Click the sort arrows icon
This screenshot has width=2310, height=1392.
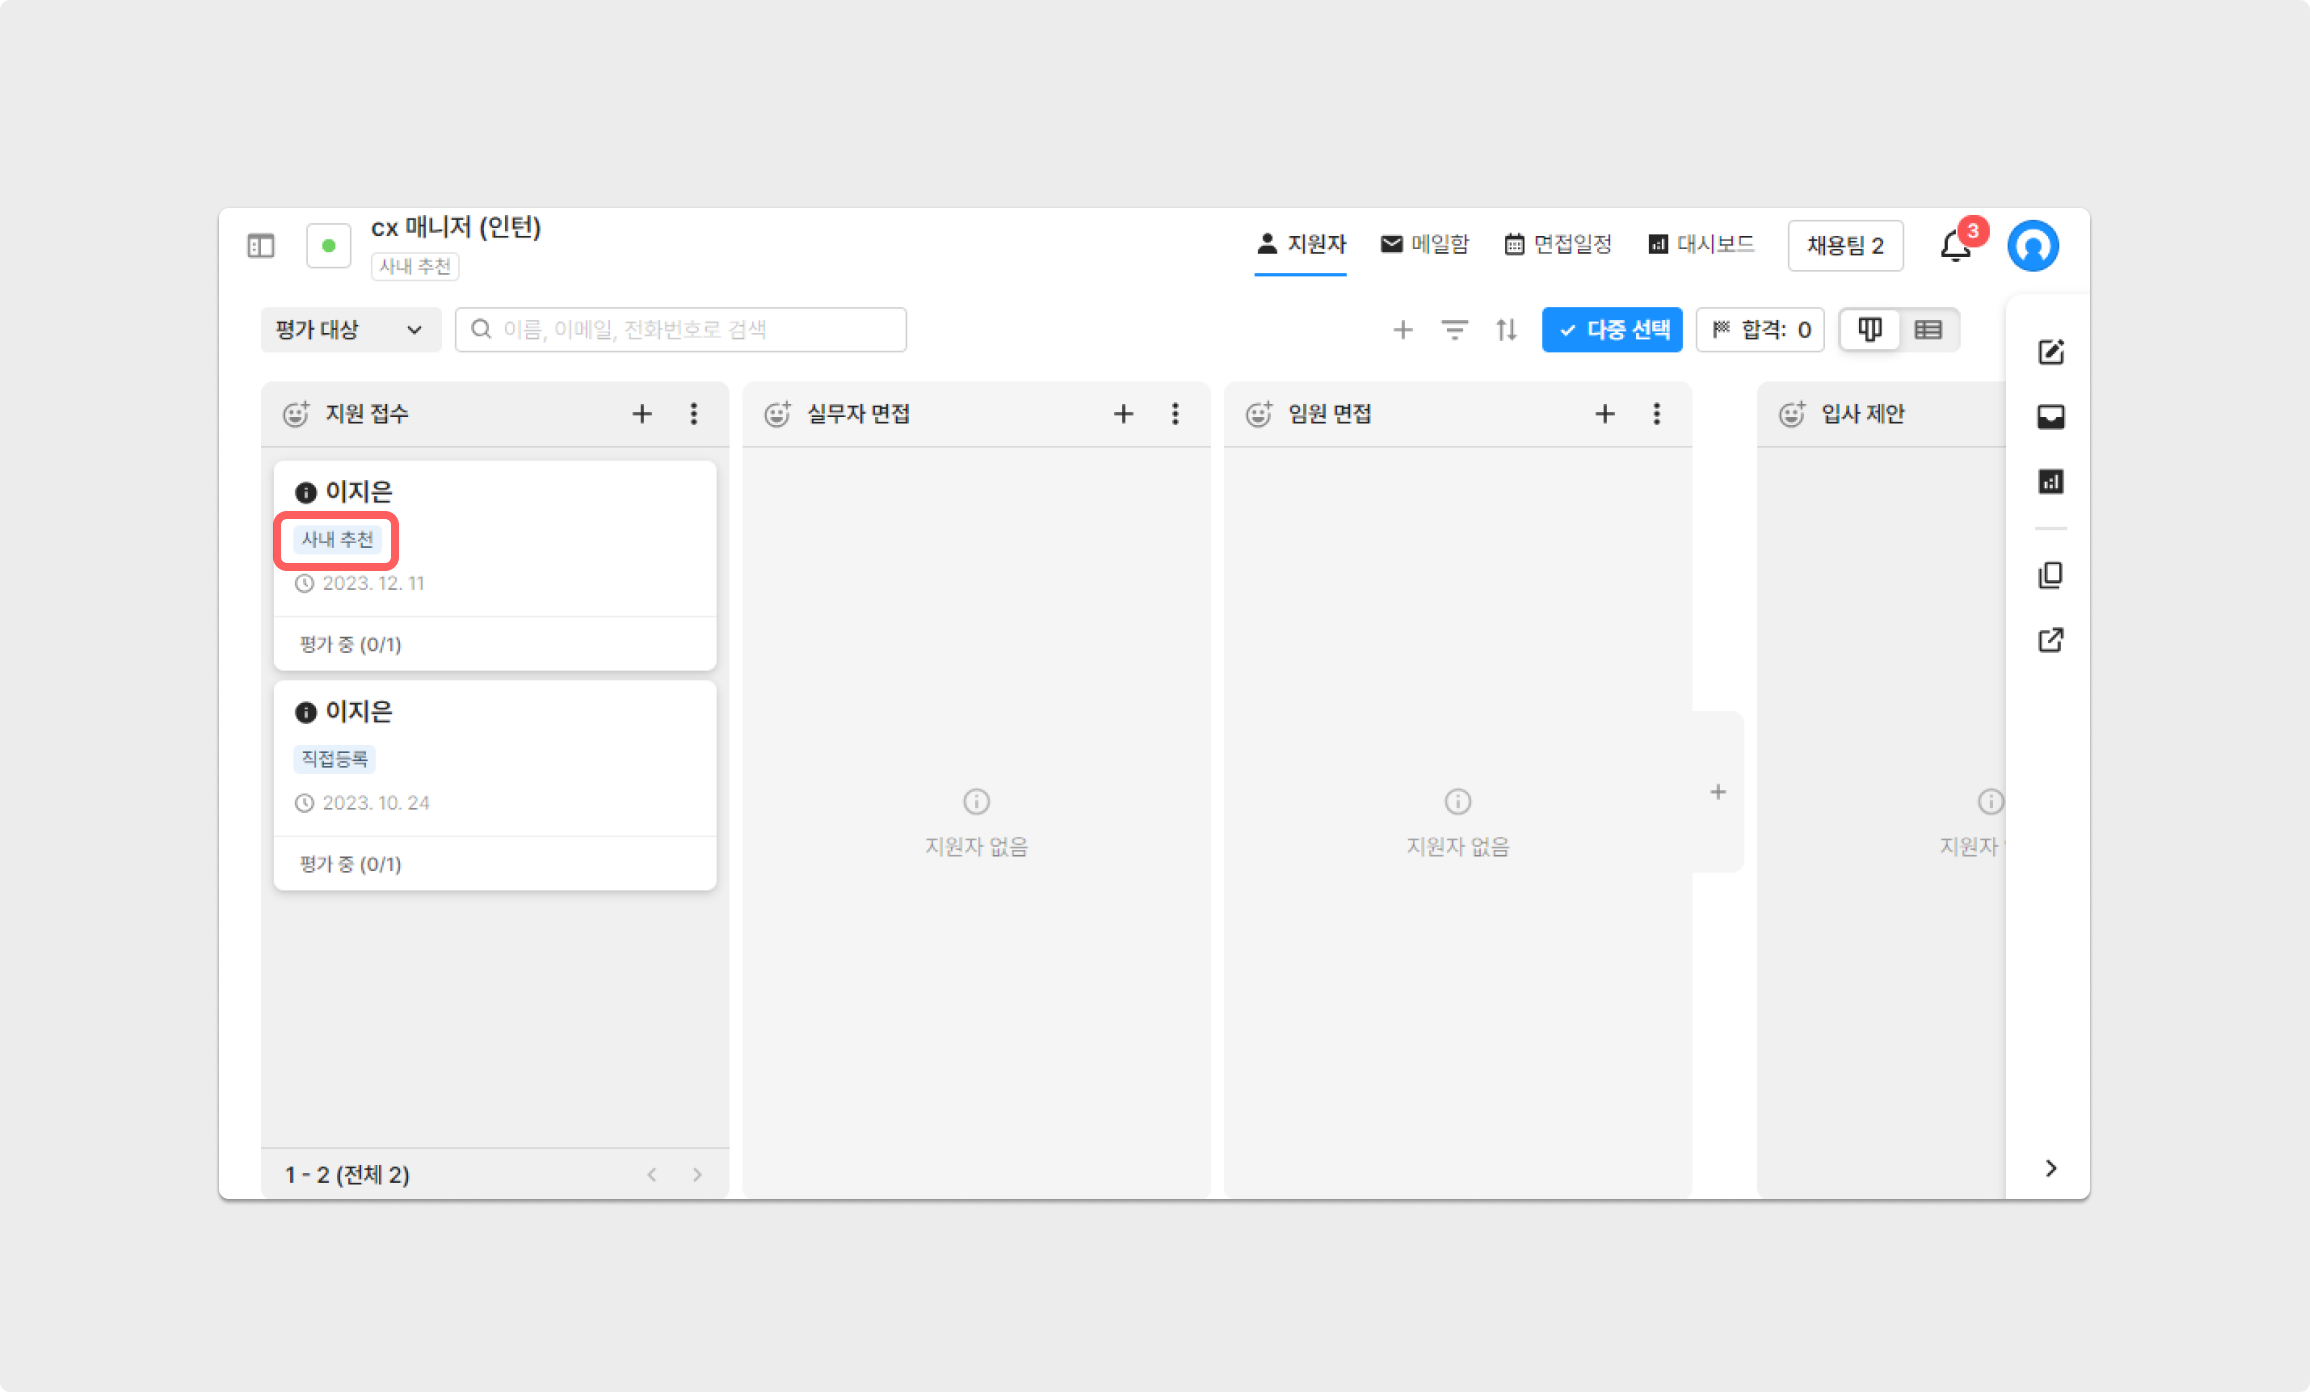(1506, 330)
